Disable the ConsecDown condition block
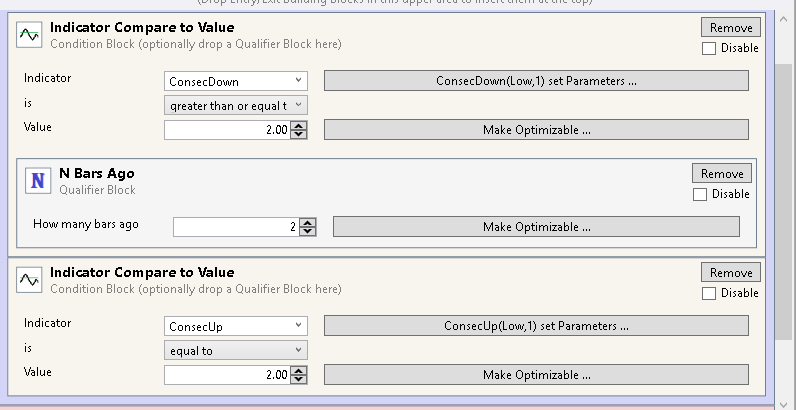This screenshot has width=796, height=410. coord(709,48)
